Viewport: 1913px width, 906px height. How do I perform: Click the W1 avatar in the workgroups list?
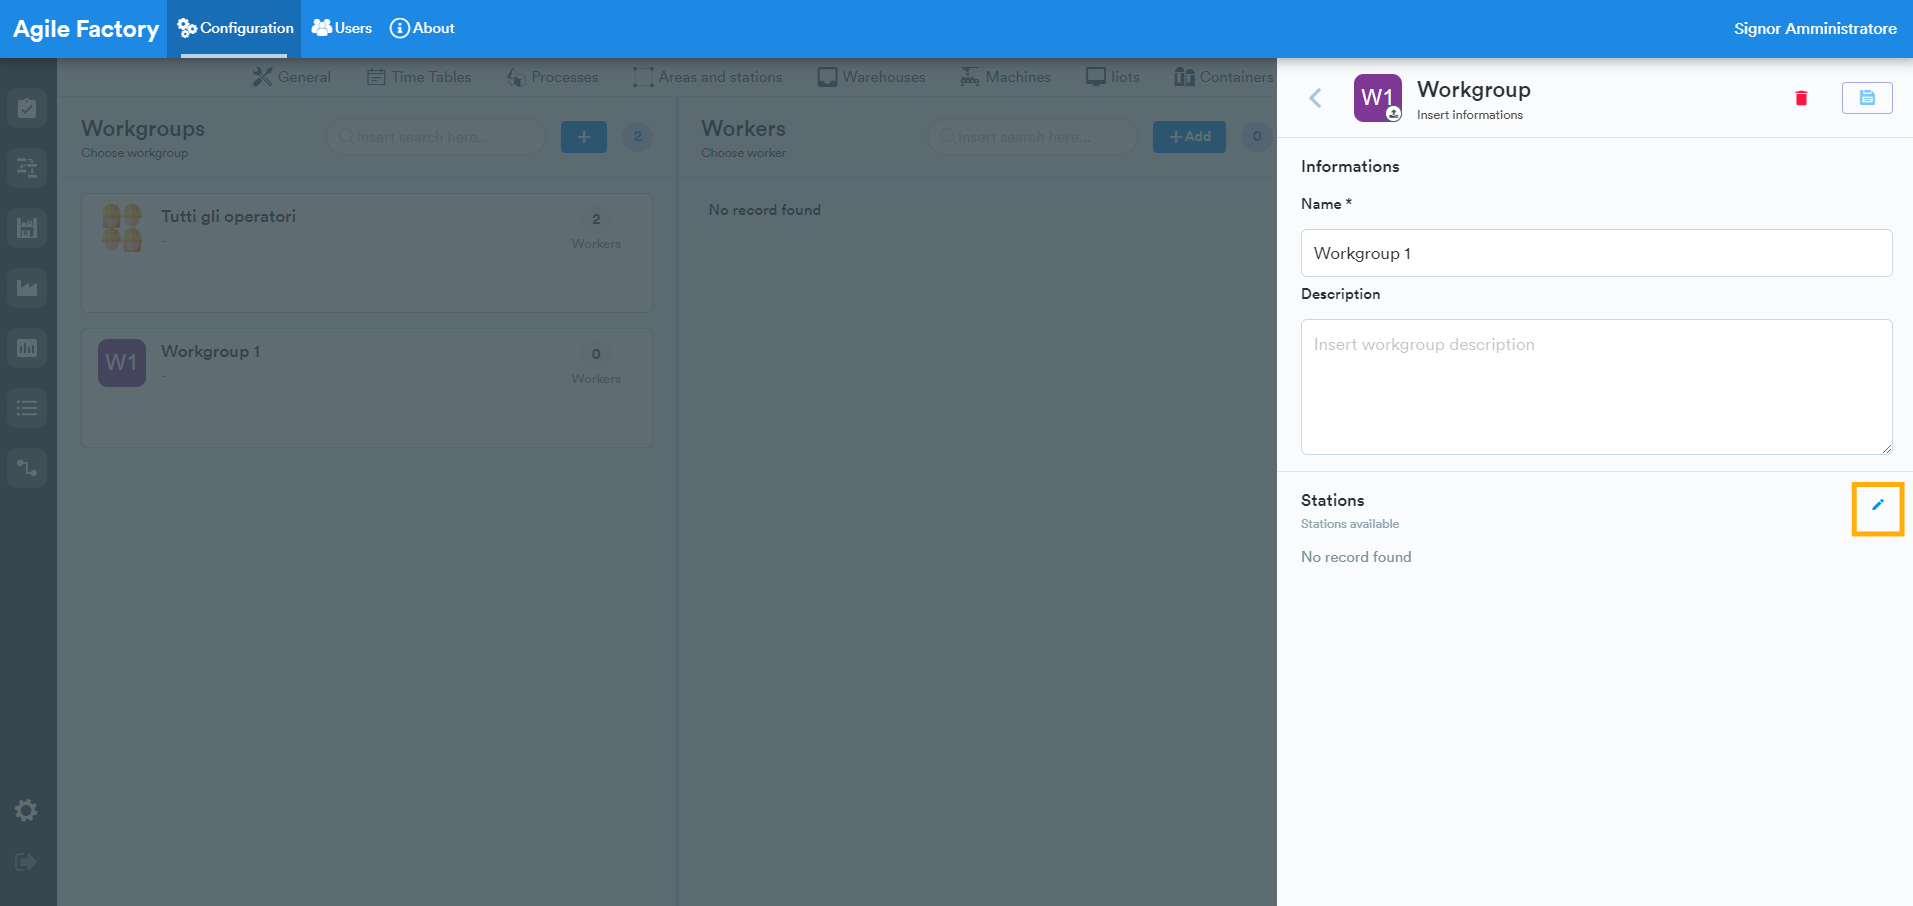(x=122, y=363)
